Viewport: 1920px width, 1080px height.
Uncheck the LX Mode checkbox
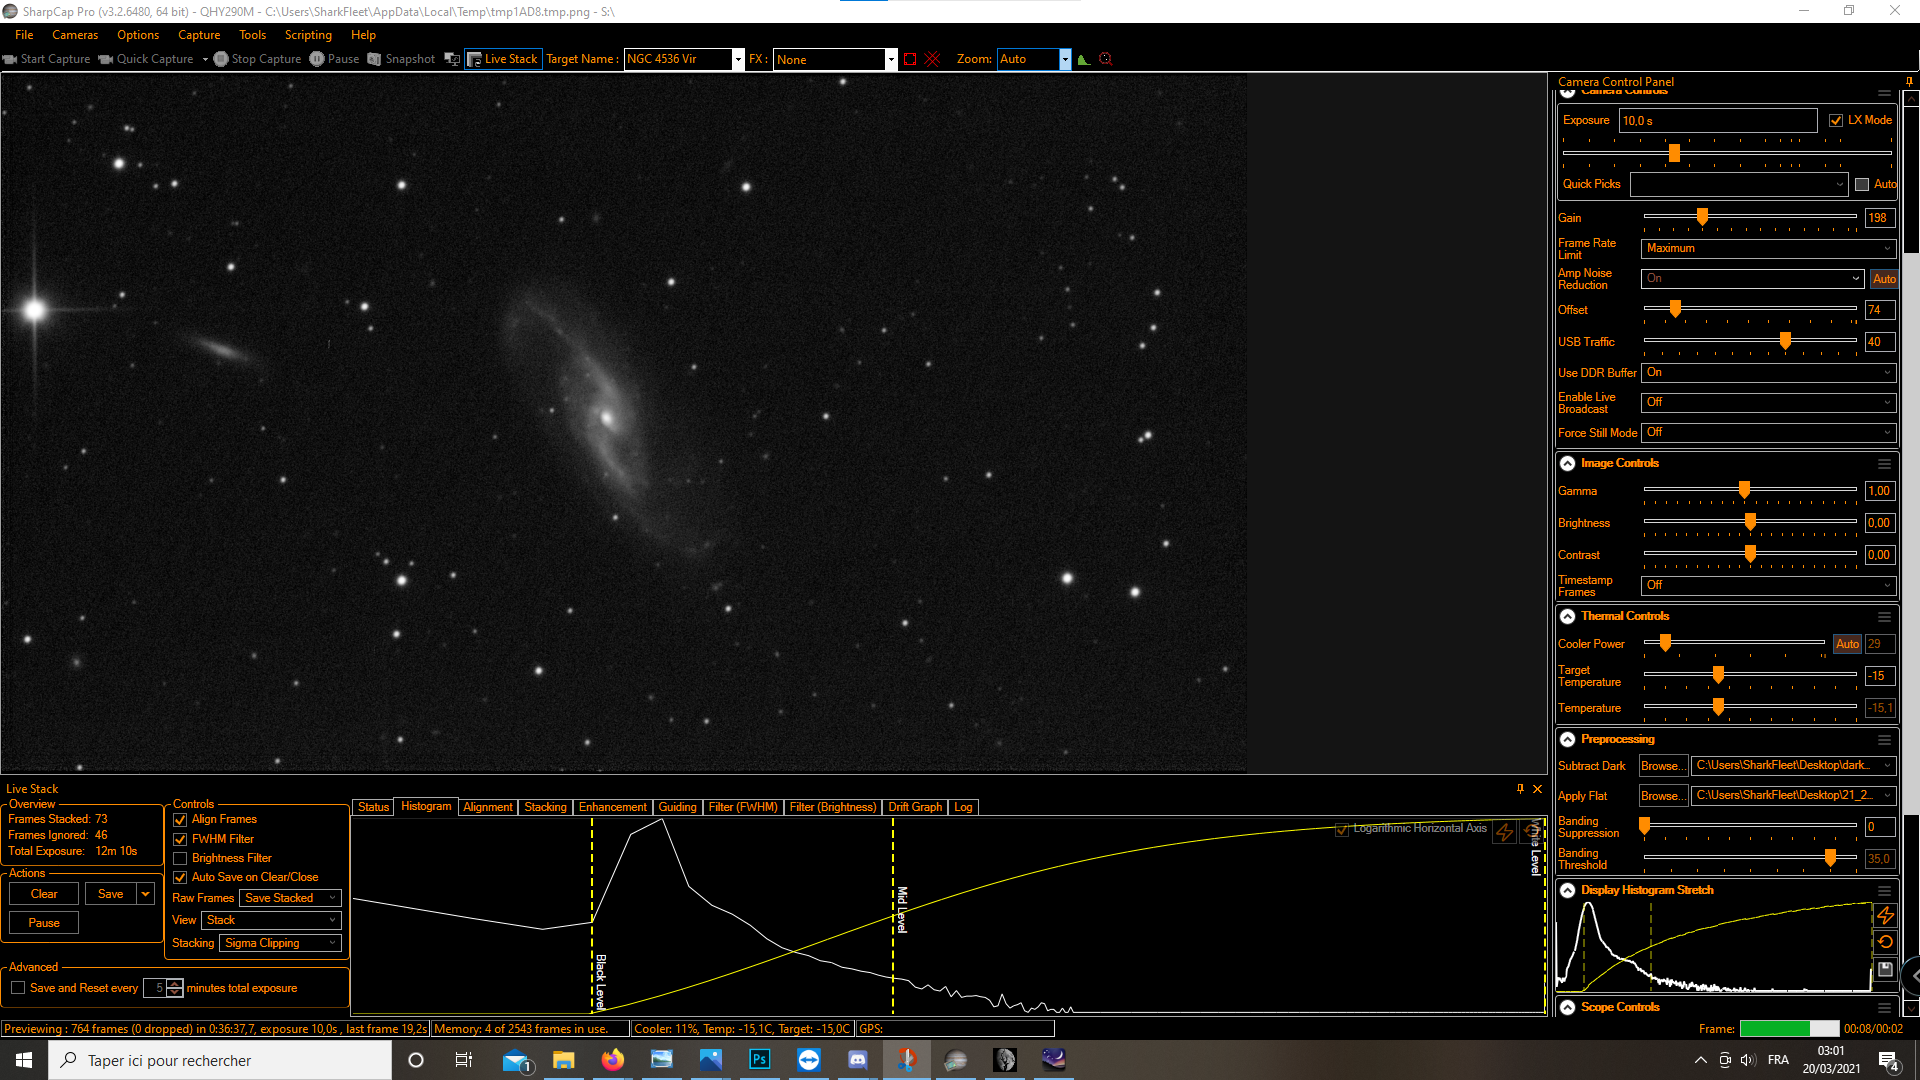pyautogui.click(x=1836, y=120)
